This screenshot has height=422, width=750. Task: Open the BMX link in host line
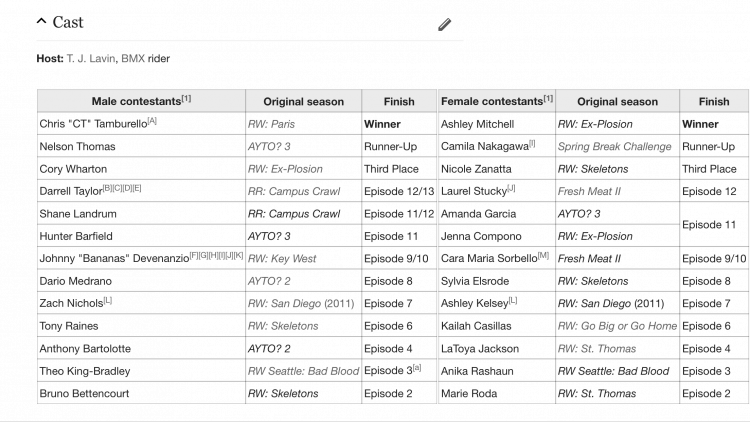pyautogui.click(x=132, y=59)
